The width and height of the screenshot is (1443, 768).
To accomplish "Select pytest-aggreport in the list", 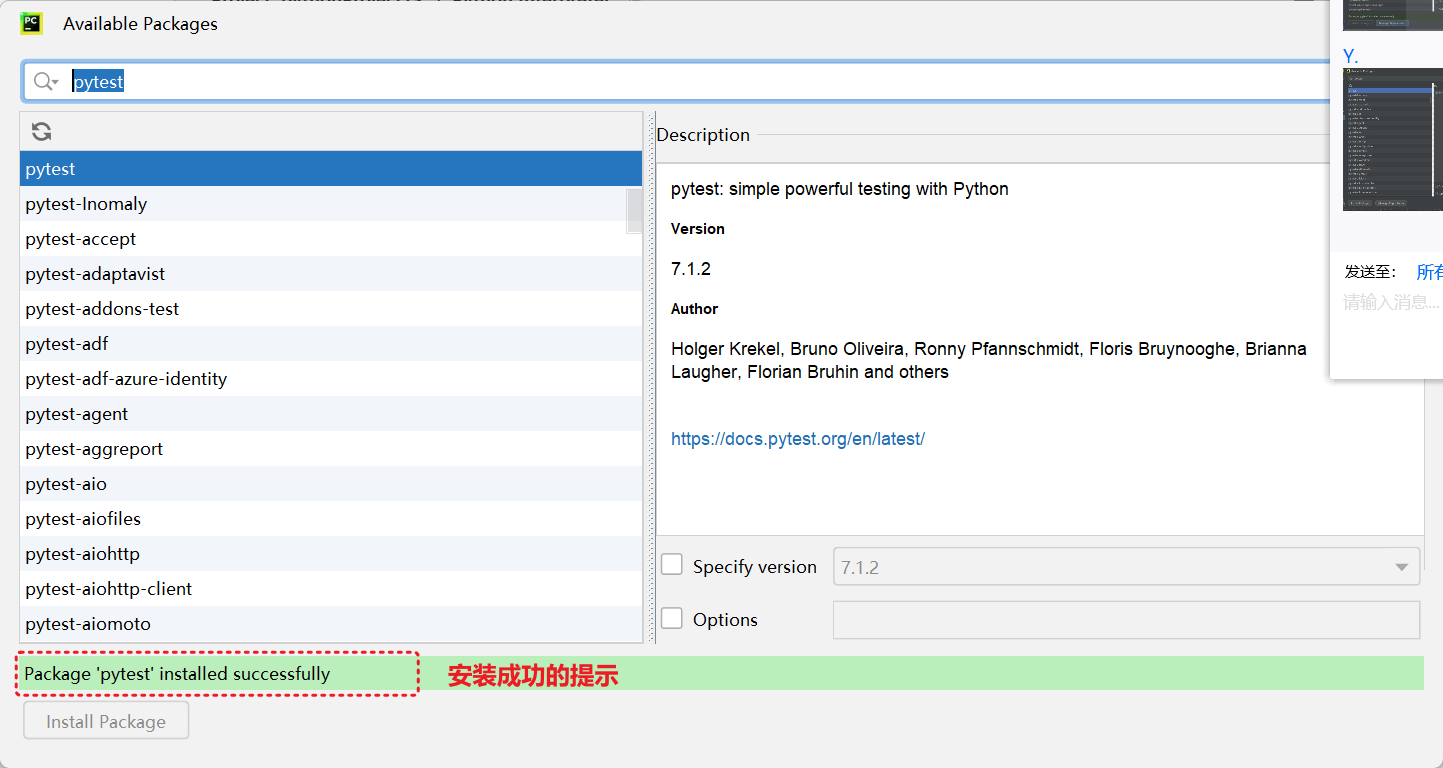I will [x=331, y=449].
